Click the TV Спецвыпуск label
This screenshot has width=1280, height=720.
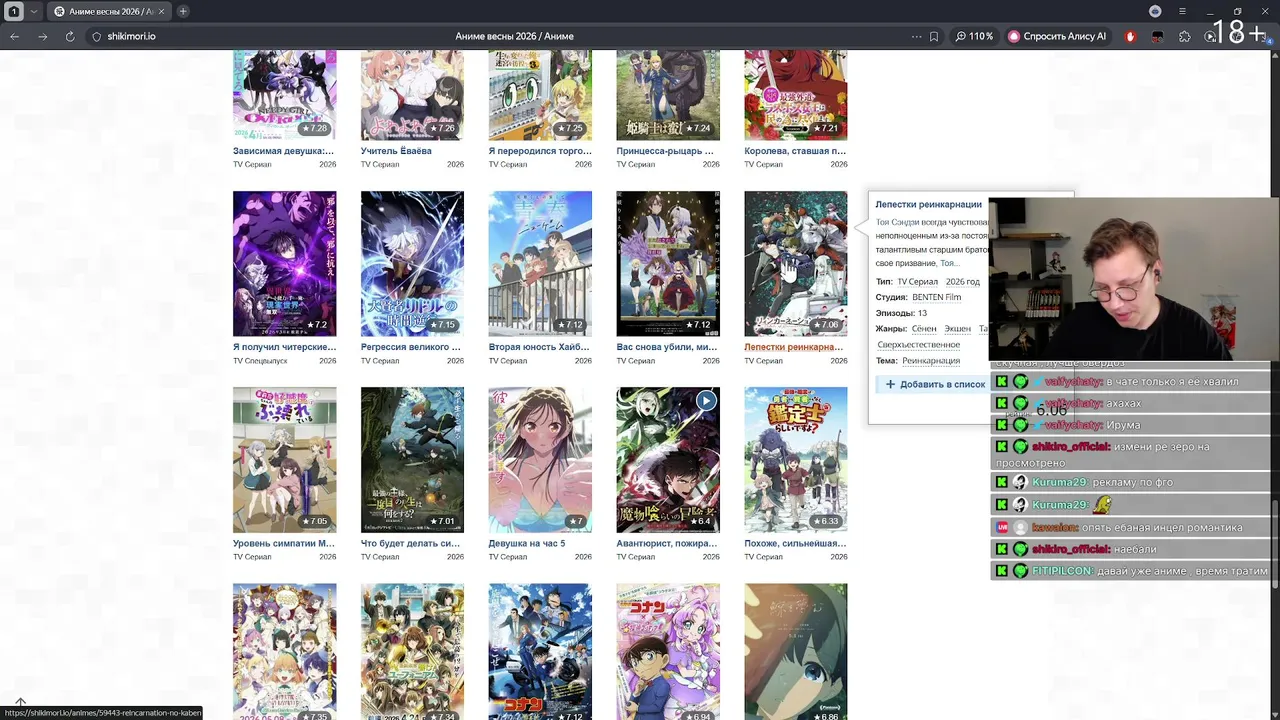pos(260,361)
